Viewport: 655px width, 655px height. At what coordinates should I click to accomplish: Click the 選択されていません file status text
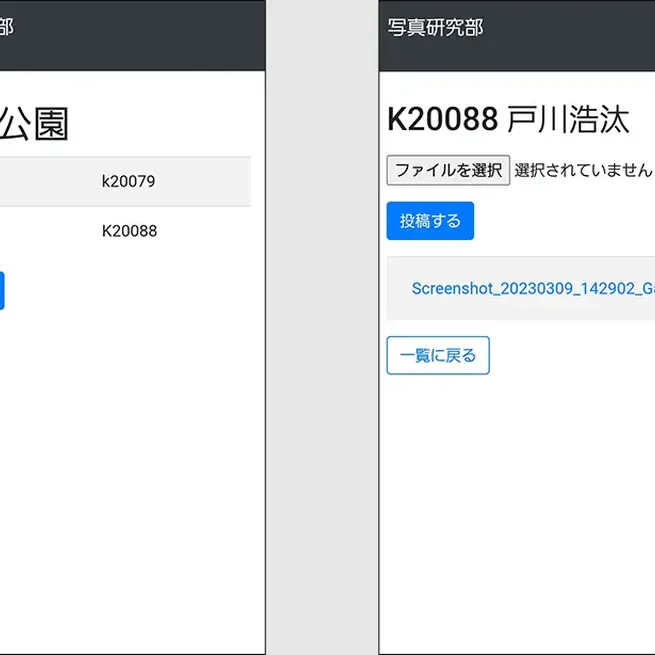[583, 170]
